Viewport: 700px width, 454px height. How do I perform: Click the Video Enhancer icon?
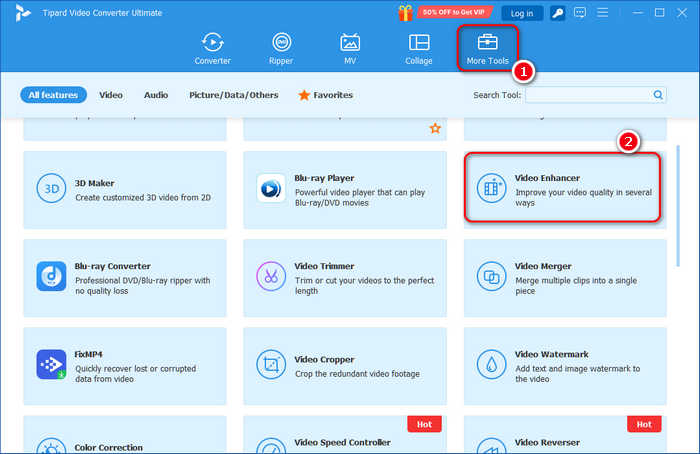(492, 188)
